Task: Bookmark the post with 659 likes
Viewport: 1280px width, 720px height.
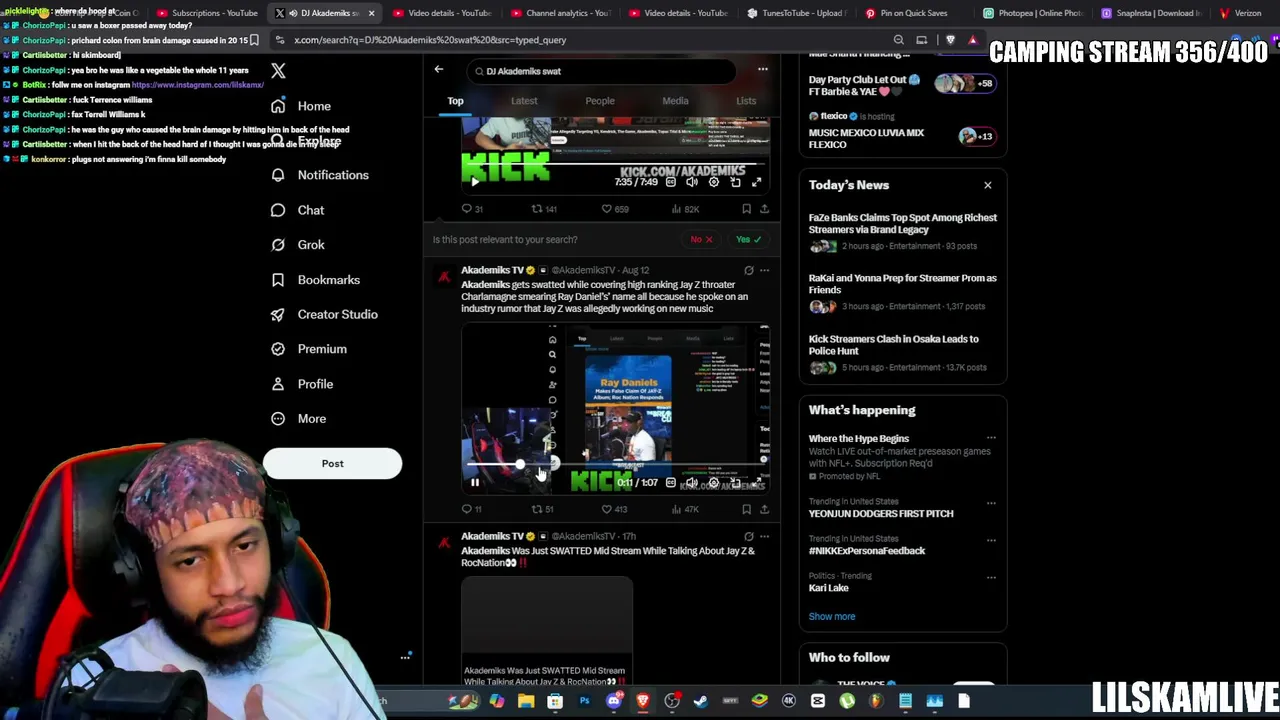Action: (746, 209)
